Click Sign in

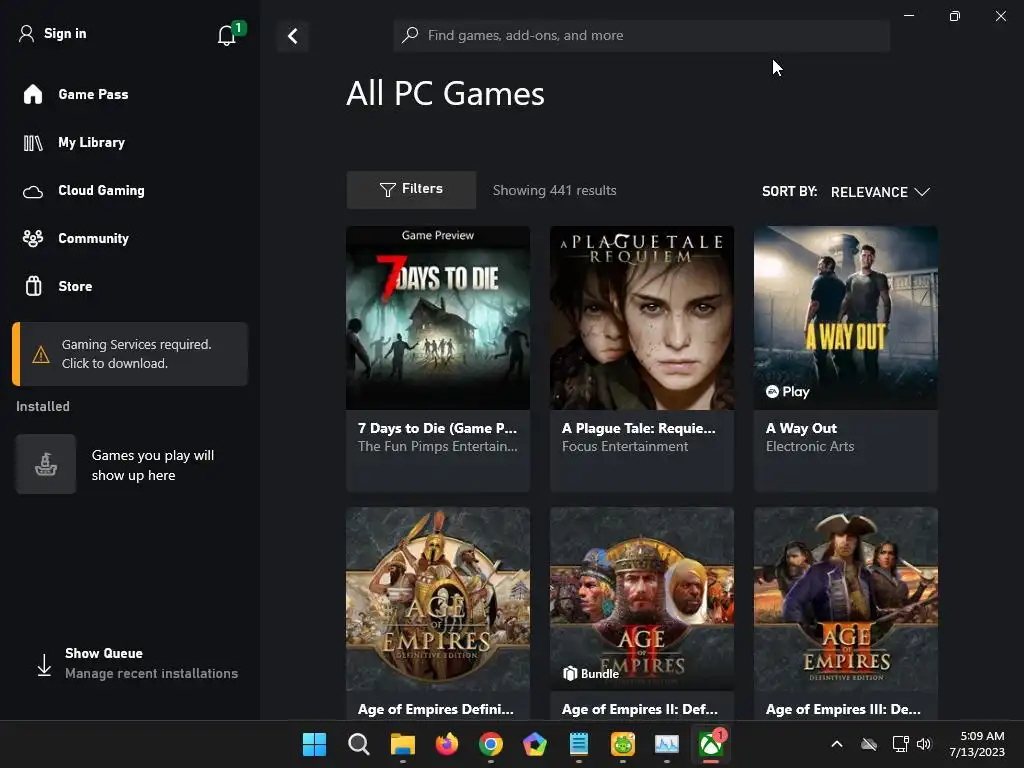tap(65, 33)
